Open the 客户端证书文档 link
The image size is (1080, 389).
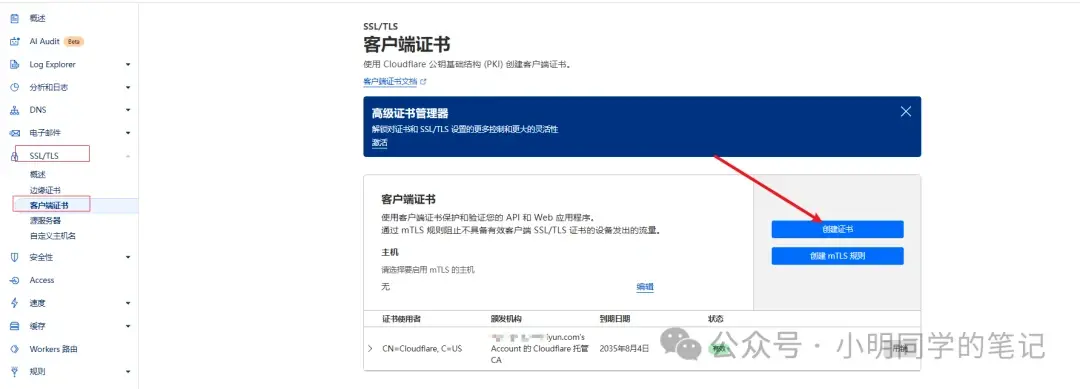click(390, 81)
